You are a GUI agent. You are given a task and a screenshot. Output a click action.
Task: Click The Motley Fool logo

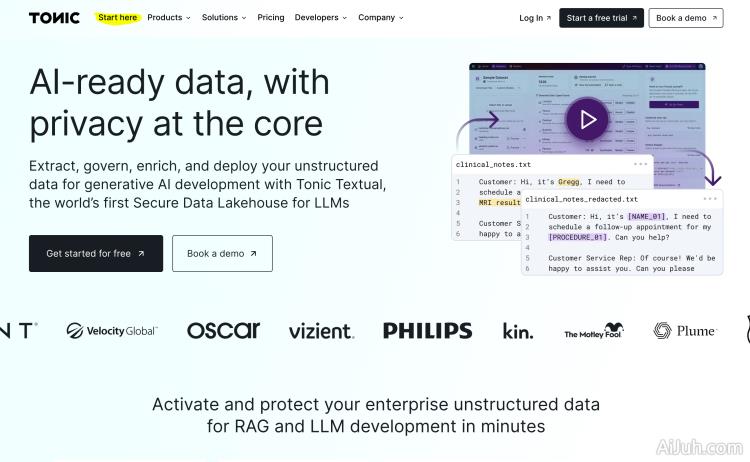tap(594, 331)
